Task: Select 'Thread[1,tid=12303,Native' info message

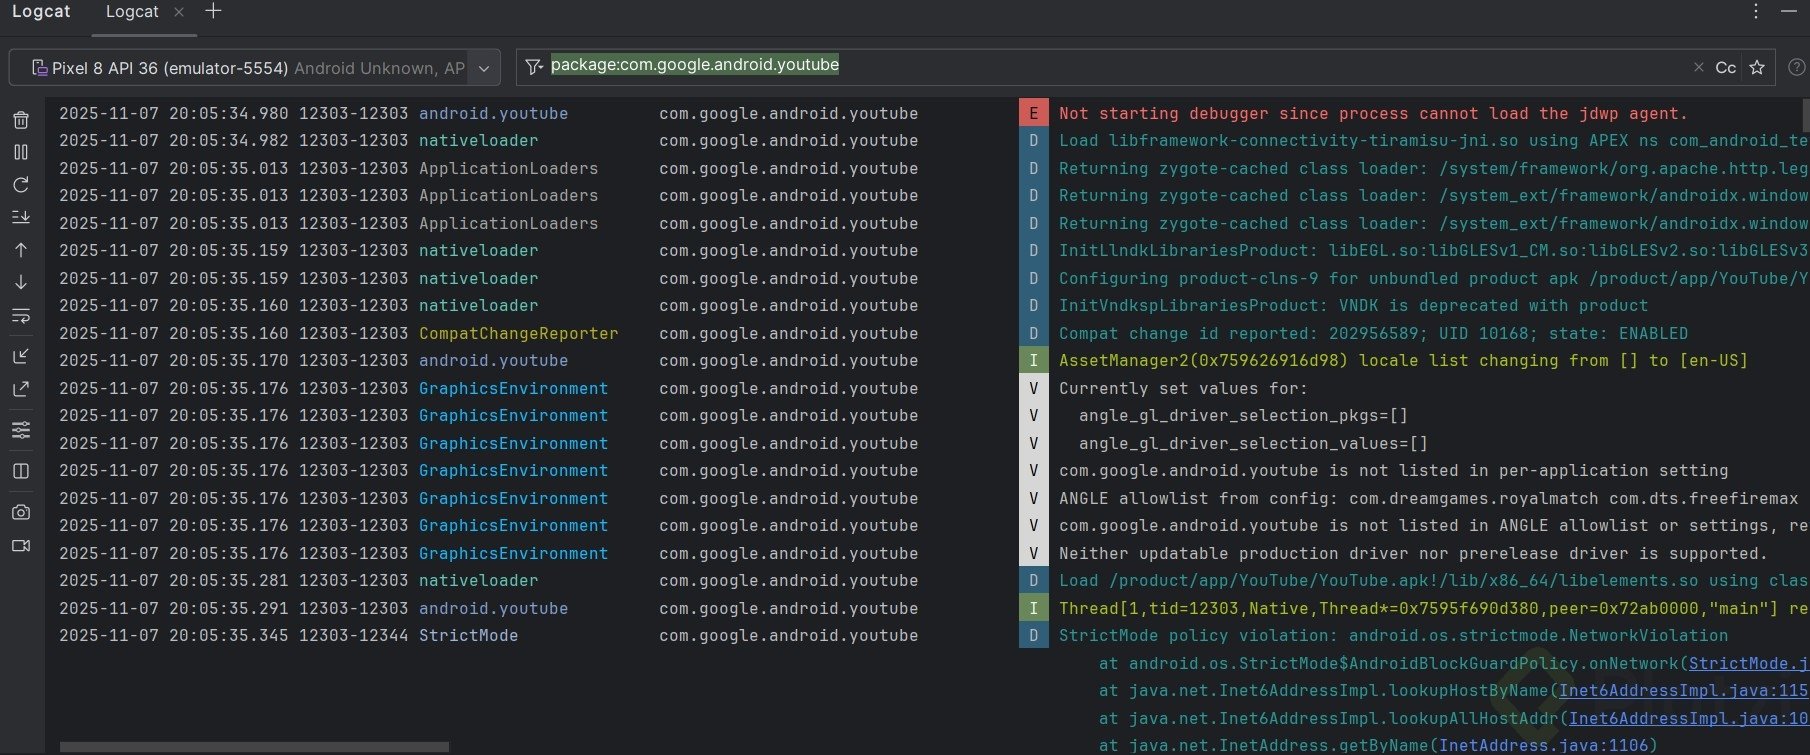Action: [1433, 608]
